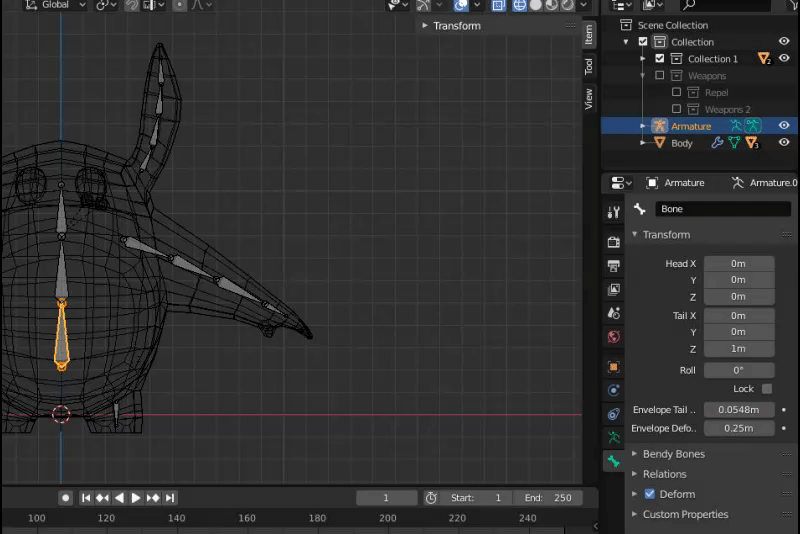Toggle the bone Lock checkbox
Image resolution: width=800 pixels, height=534 pixels.
767,388
